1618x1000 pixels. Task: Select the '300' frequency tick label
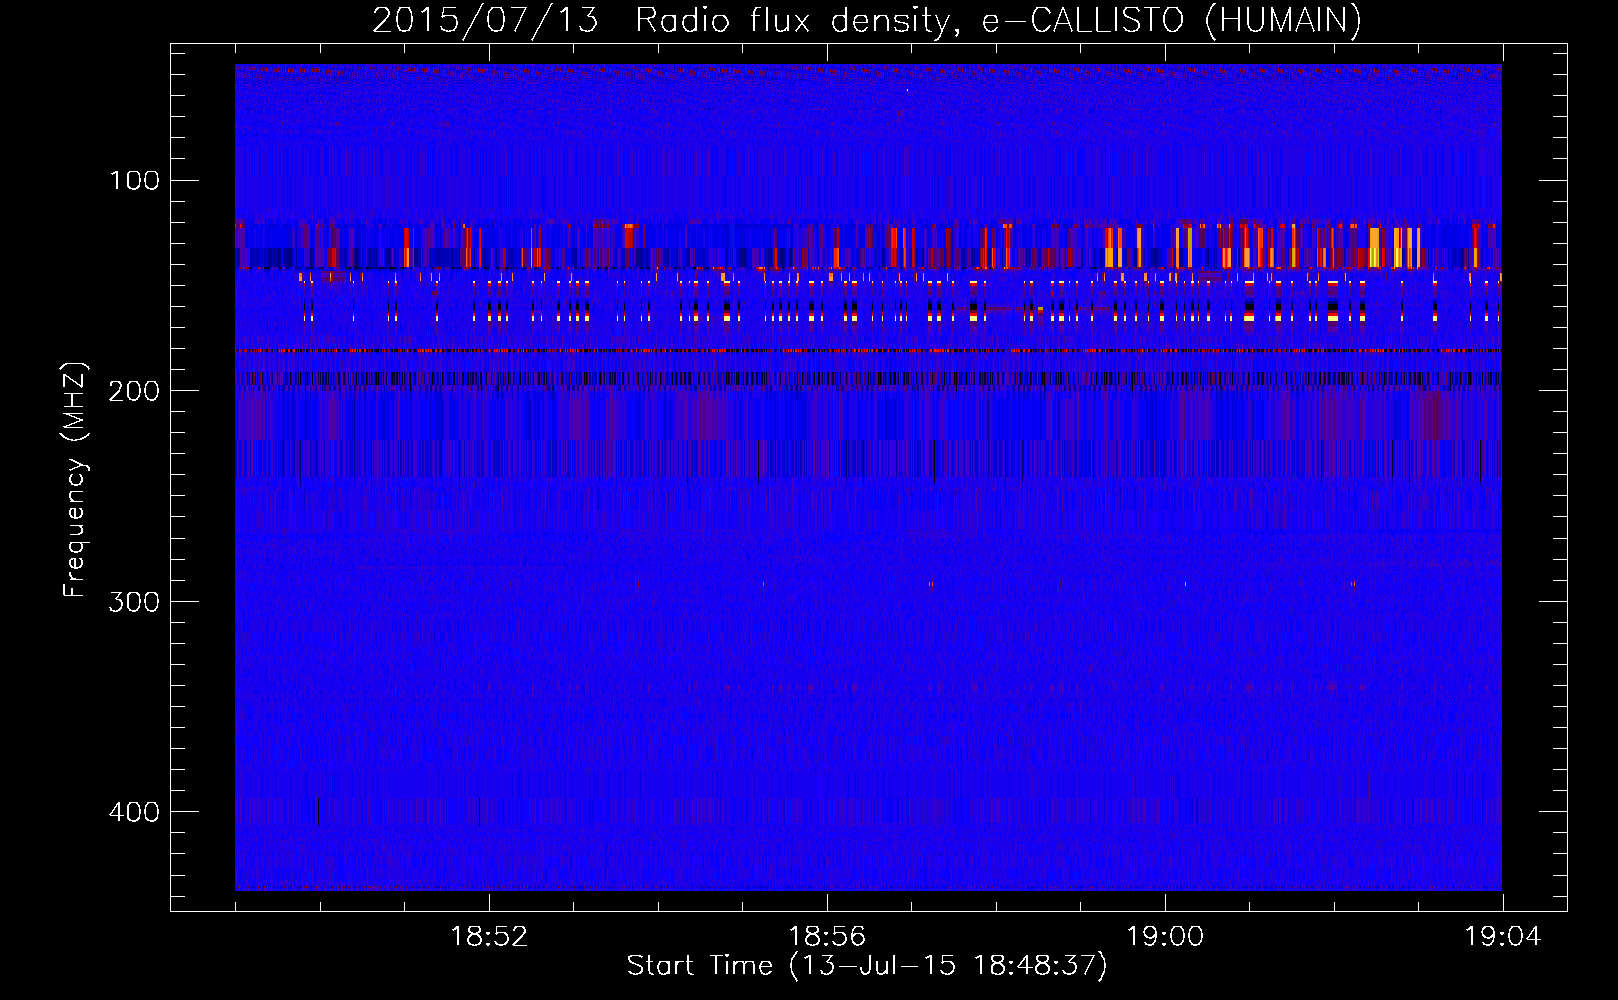[134, 601]
